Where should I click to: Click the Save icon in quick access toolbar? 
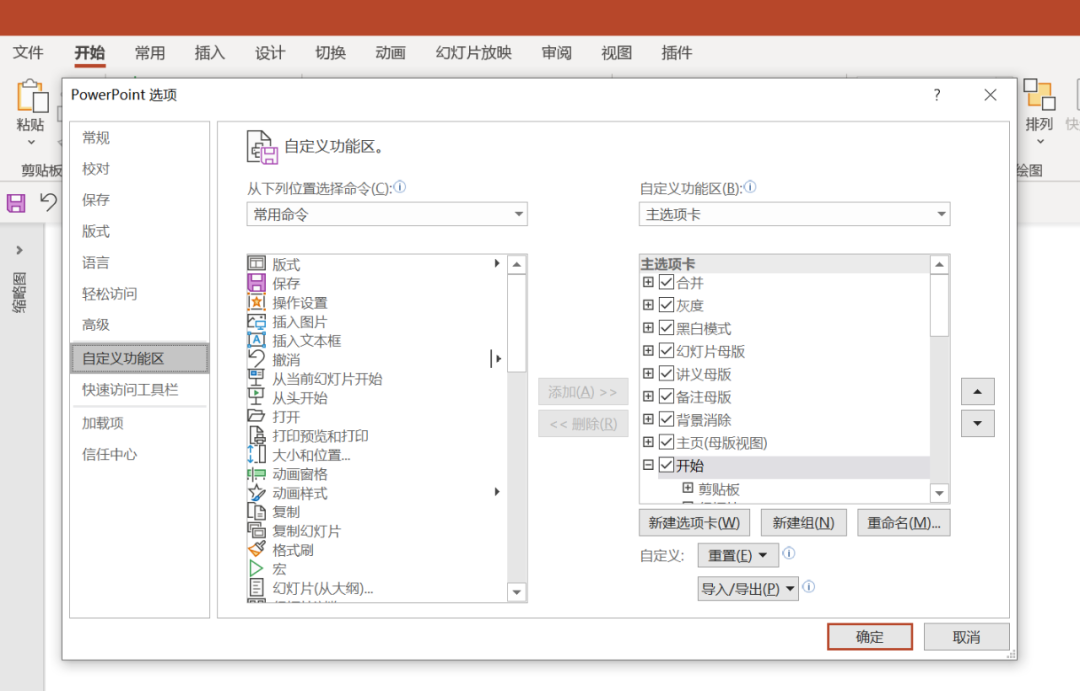click(16, 203)
